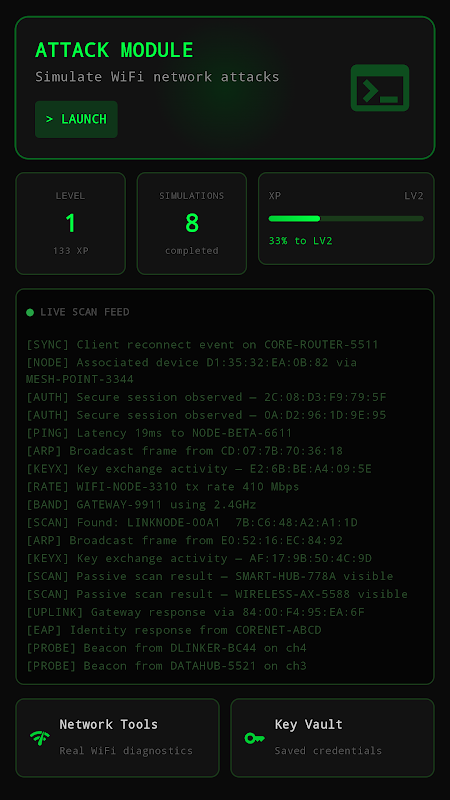Select the UPLINK gateway response line
The height and width of the screenshot is (800, 450).
(x=195, y=612)
